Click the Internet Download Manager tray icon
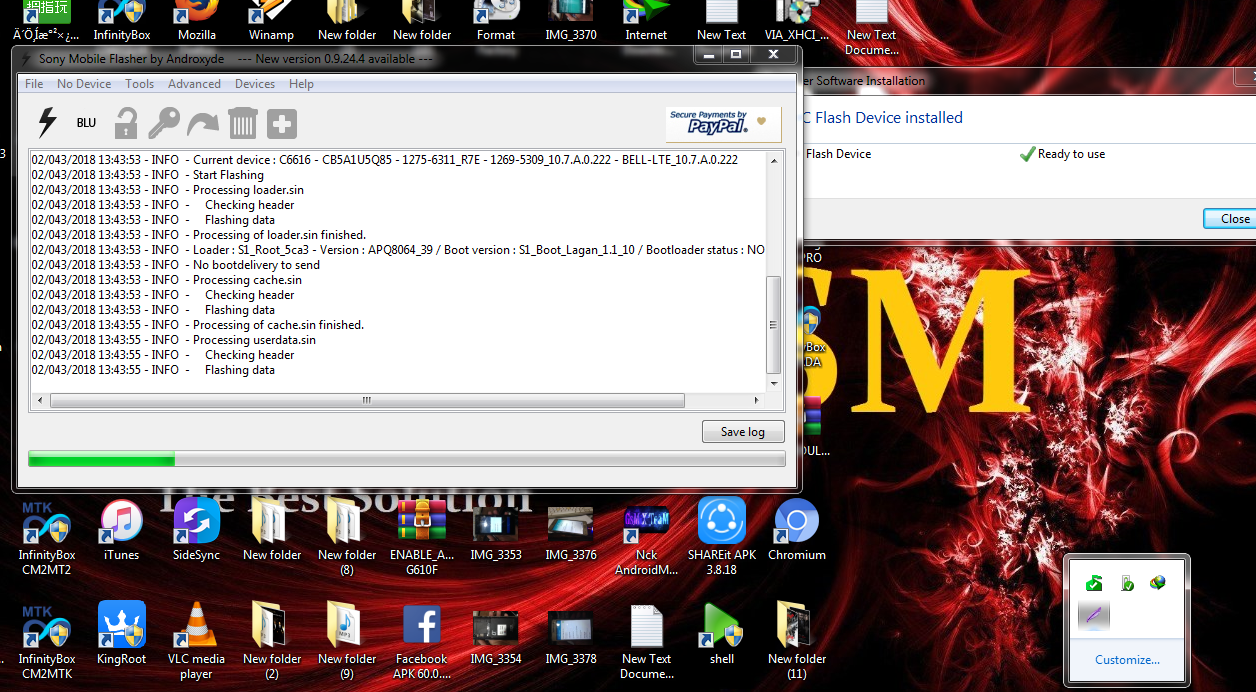 [x=1158, y=583]
